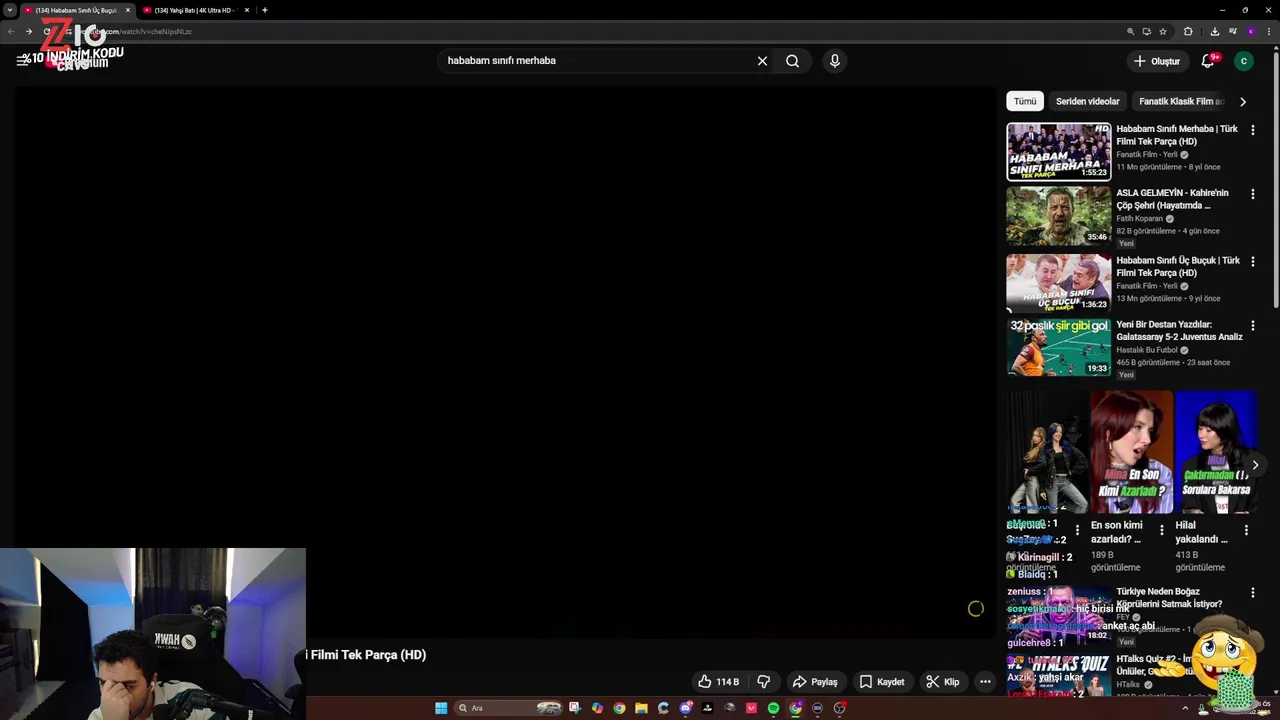Open File Explorer from the taskbar
The width and height of the screenshot is (1280, 720).
point(641,708)
